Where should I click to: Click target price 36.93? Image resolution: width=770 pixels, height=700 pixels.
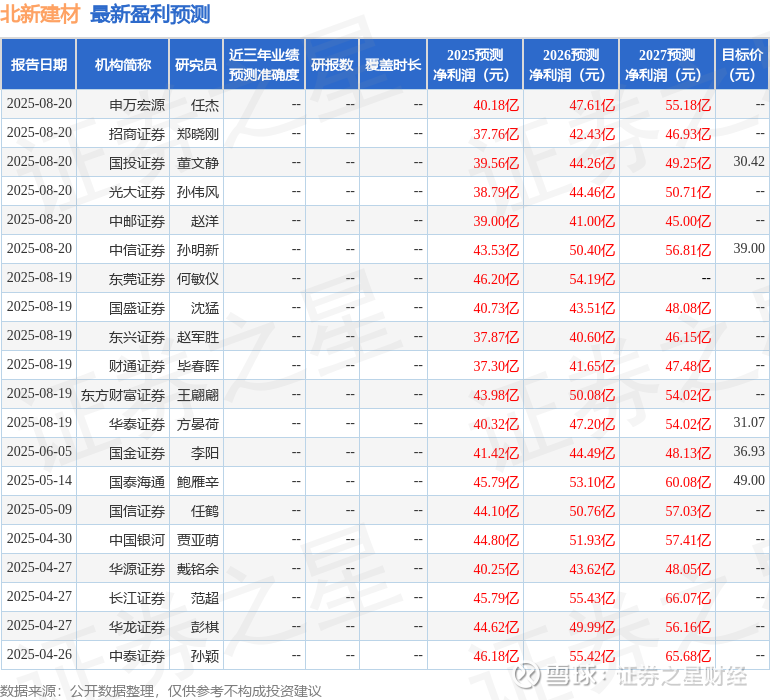pos(749,451)
